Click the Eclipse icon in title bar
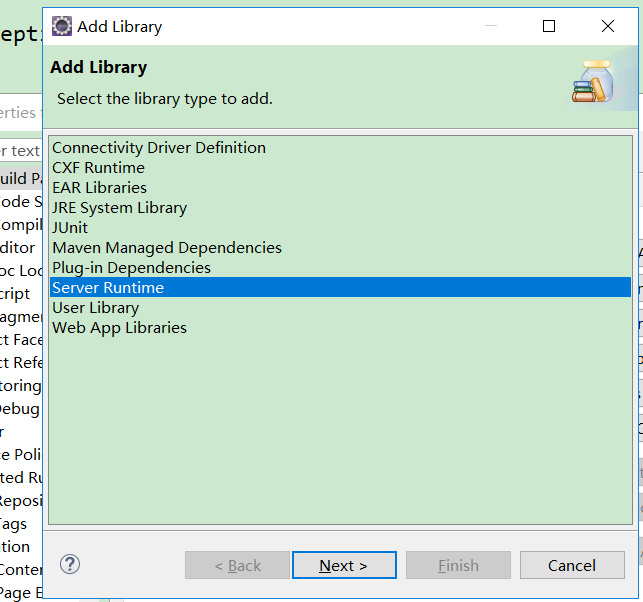 click(x=62, y=26)
